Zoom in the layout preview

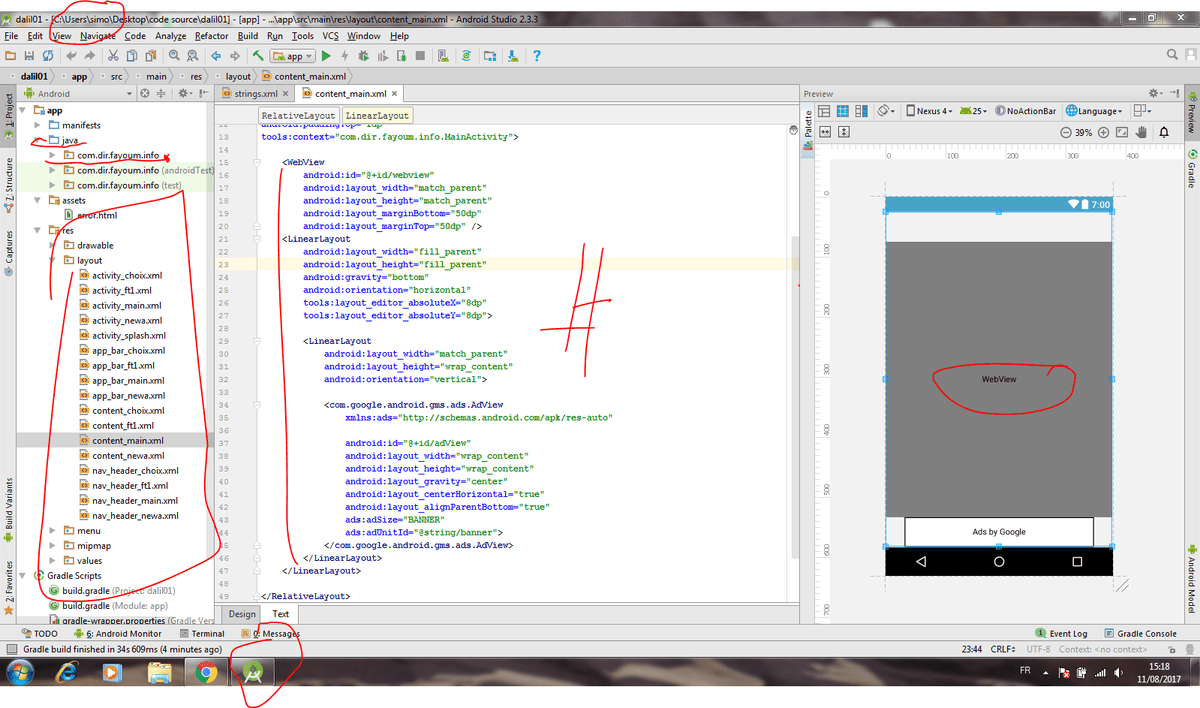click(x=1104, y=132)
